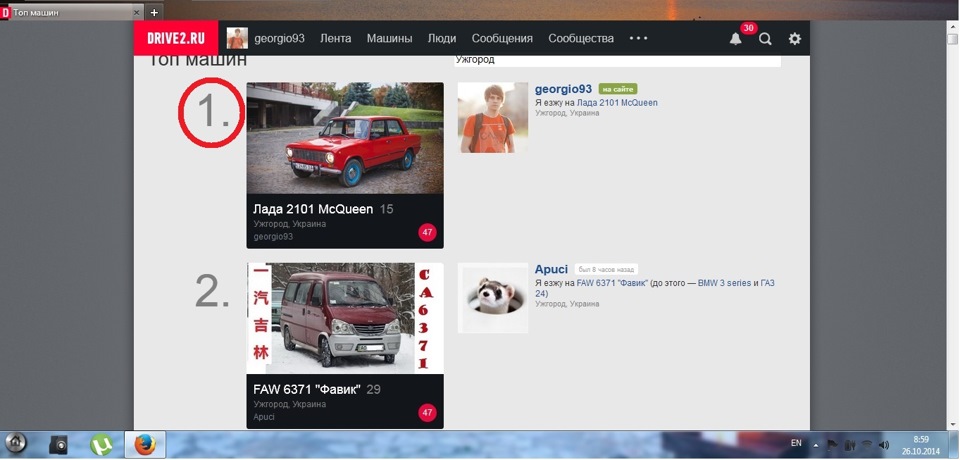Open the georgio93 profile photo
960x460 pixels.
pos(493,118)
